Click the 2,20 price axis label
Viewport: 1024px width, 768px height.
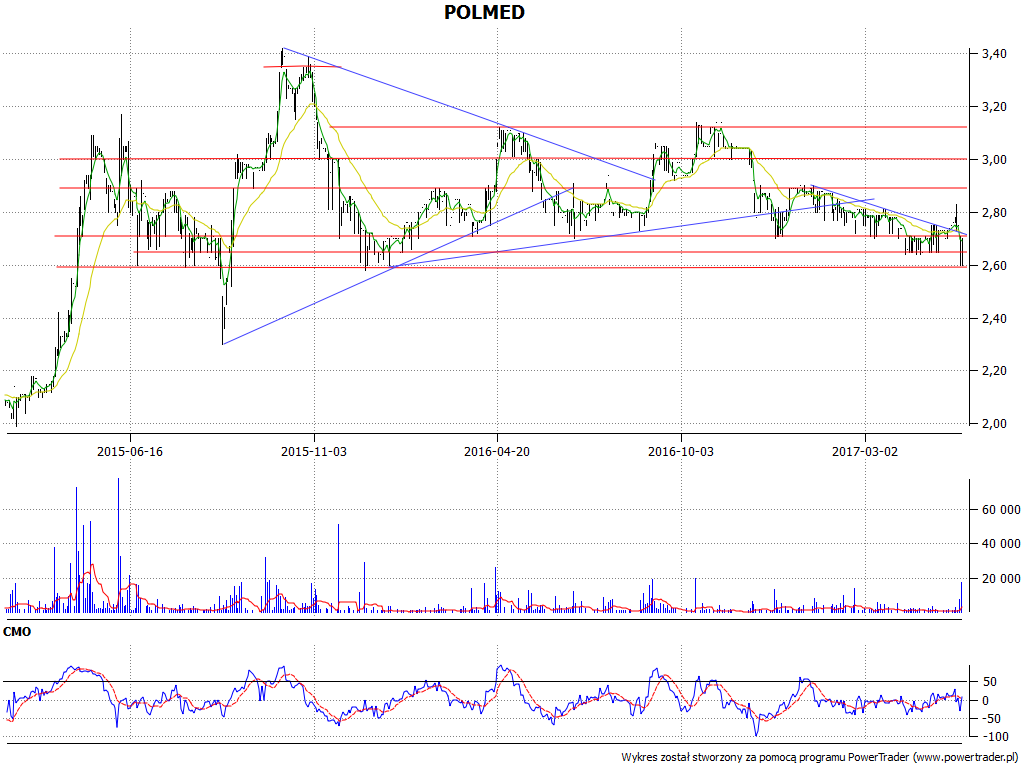click(994, 370)
